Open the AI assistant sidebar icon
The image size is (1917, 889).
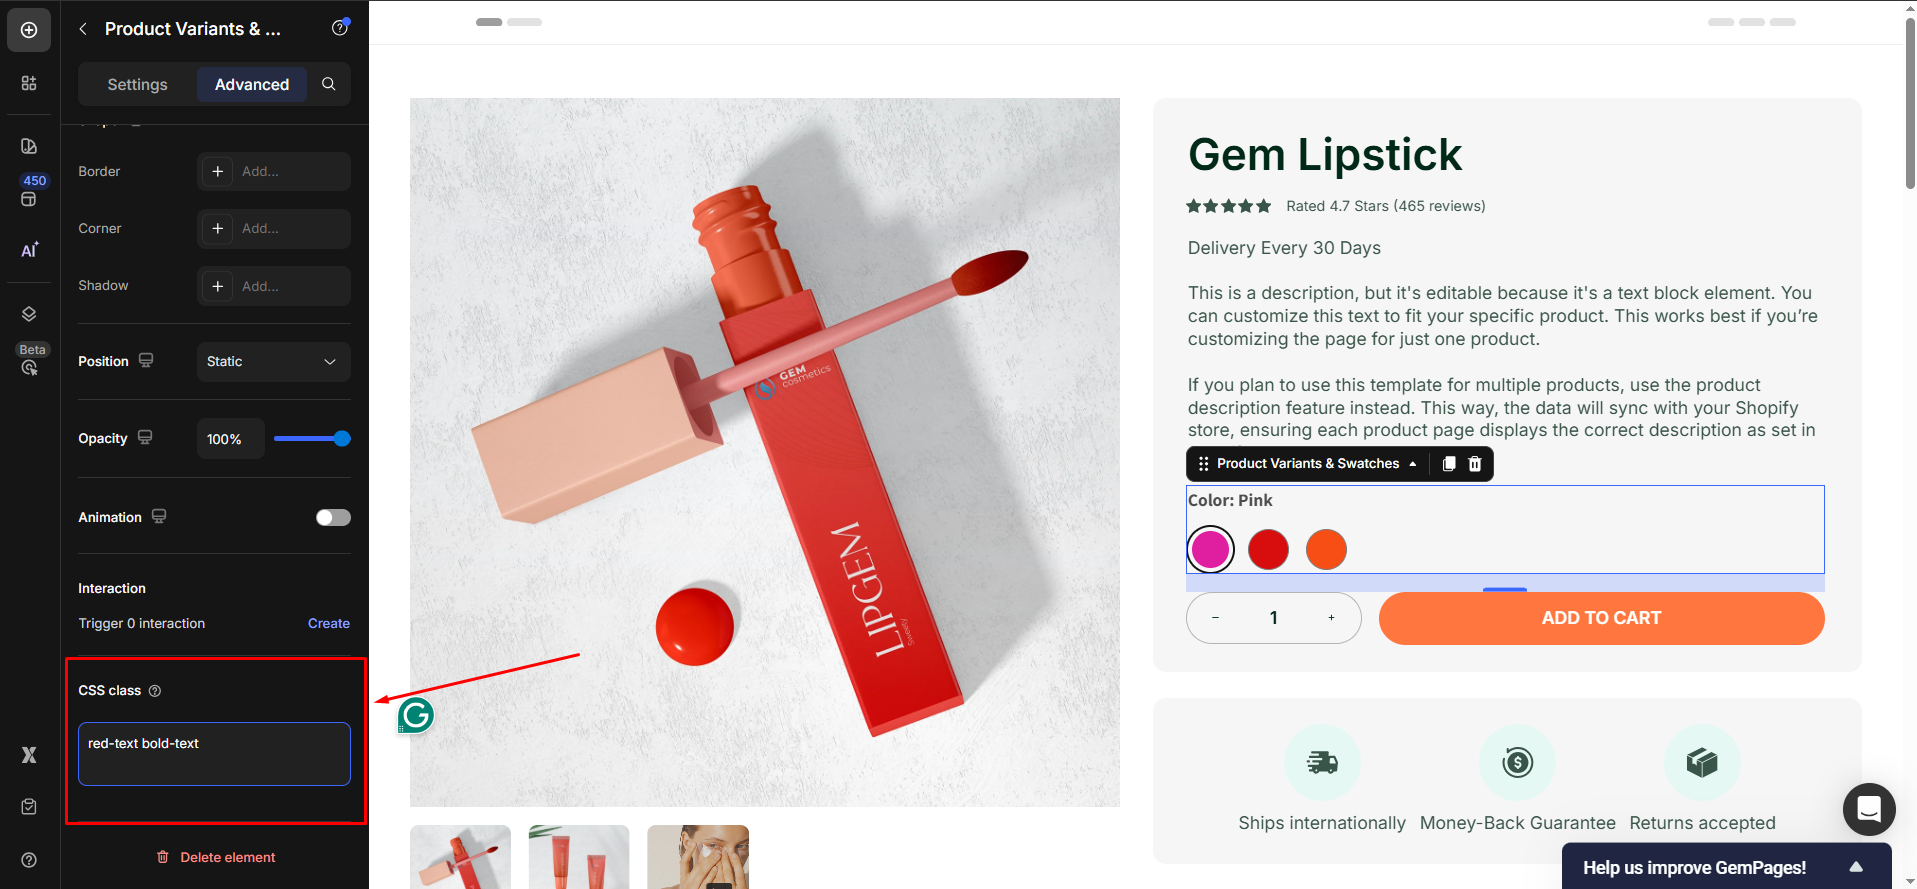29,250
